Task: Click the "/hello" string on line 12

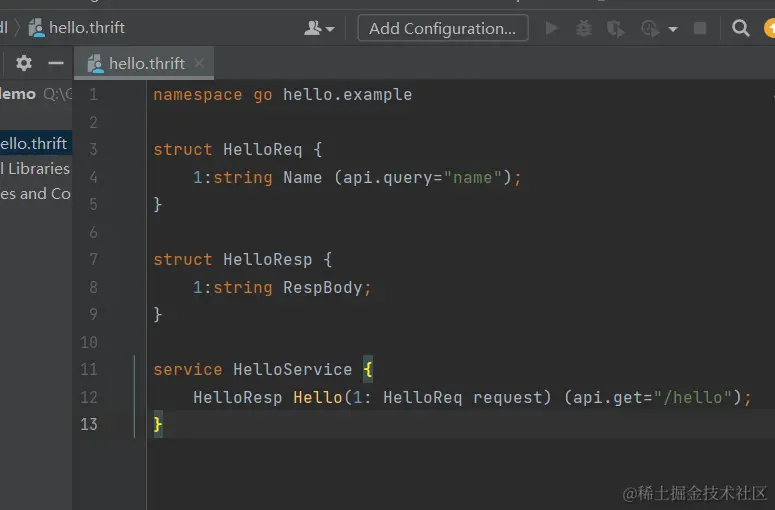Action: coord(692,397)
